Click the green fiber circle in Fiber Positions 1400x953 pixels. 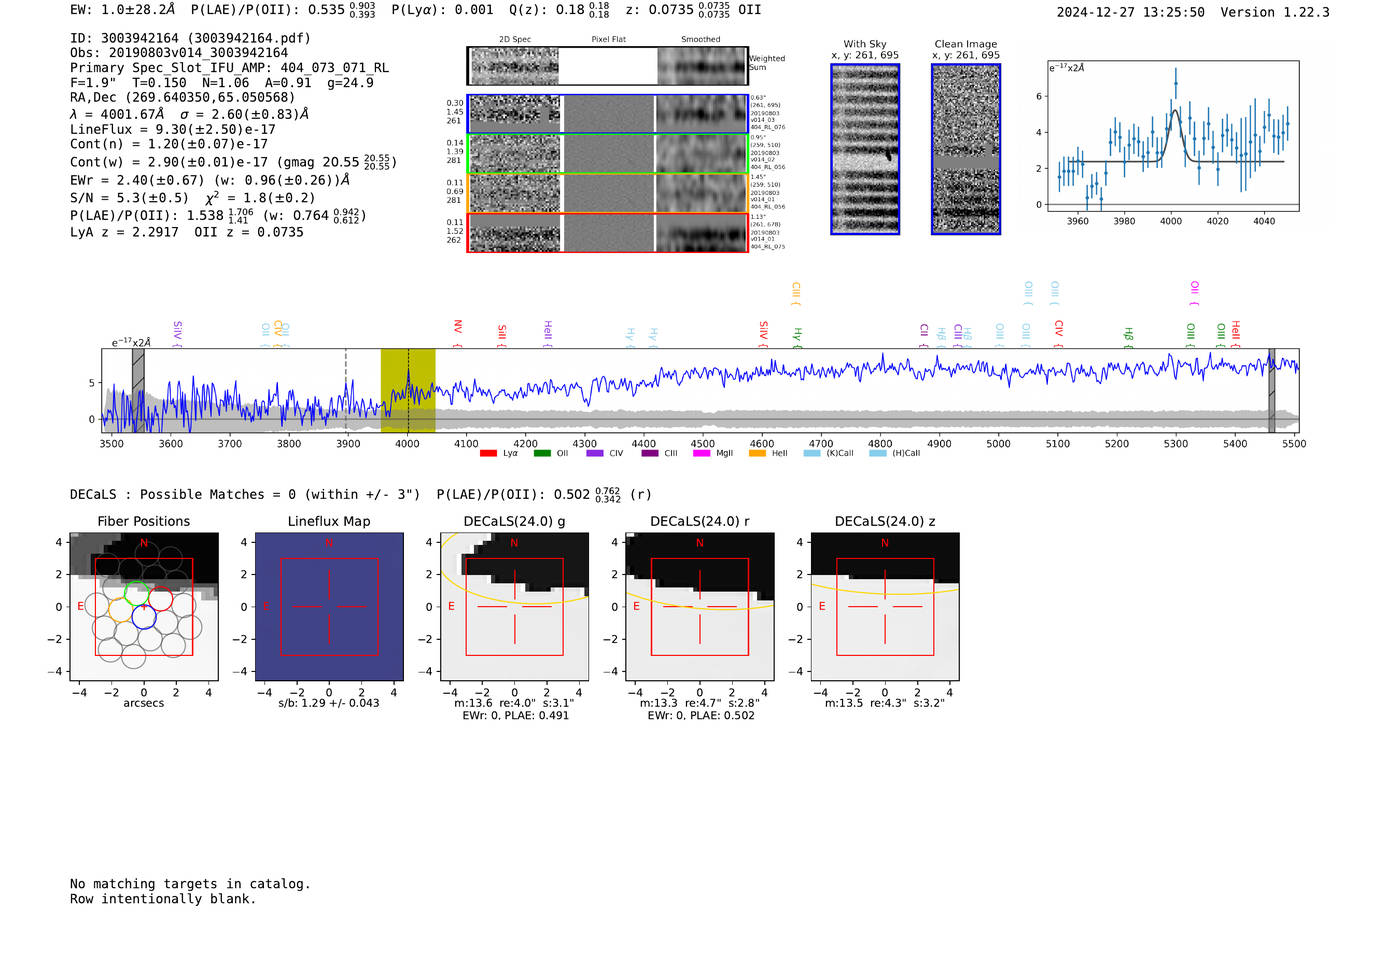(137, 592)
